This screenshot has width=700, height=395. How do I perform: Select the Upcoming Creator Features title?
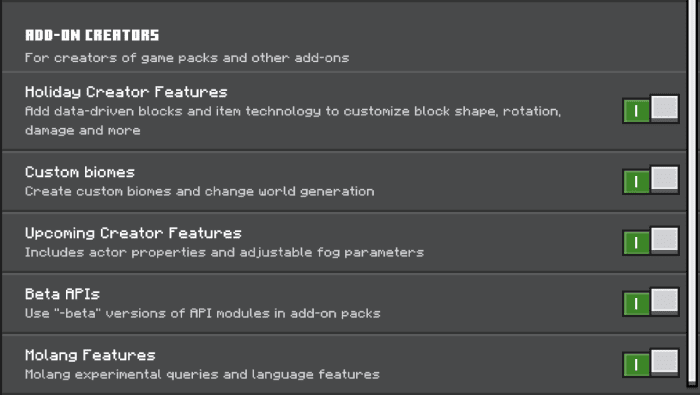[133, 233]
